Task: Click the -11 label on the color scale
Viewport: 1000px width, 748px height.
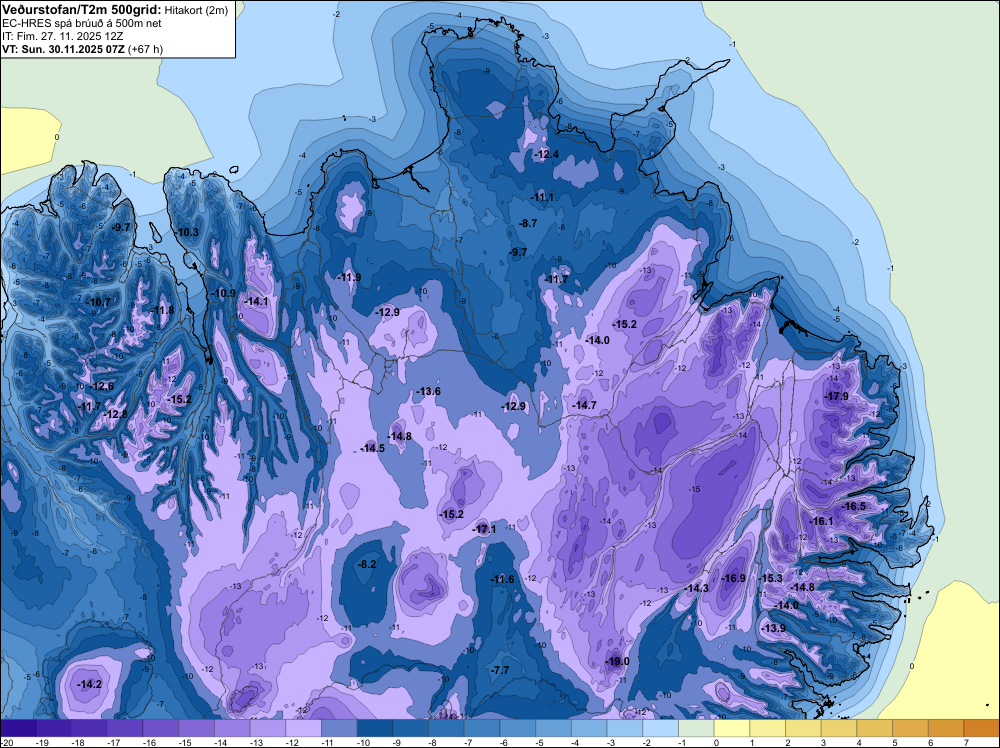Action: 328,743
